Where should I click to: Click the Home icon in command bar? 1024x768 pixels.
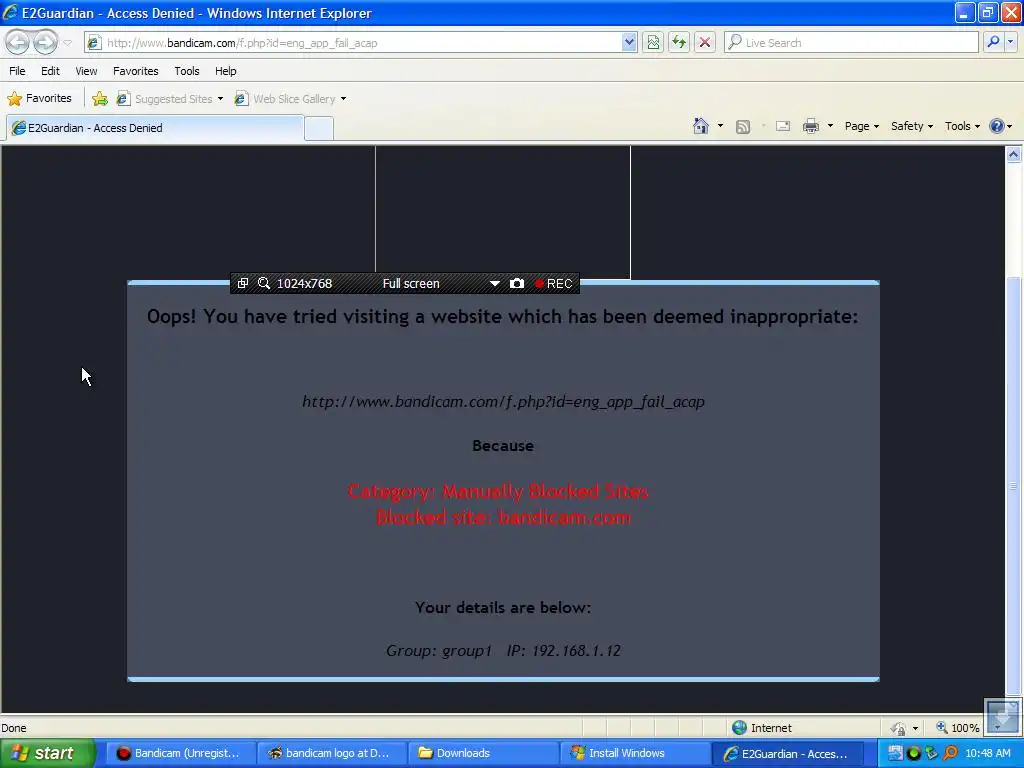coord(701,126)
